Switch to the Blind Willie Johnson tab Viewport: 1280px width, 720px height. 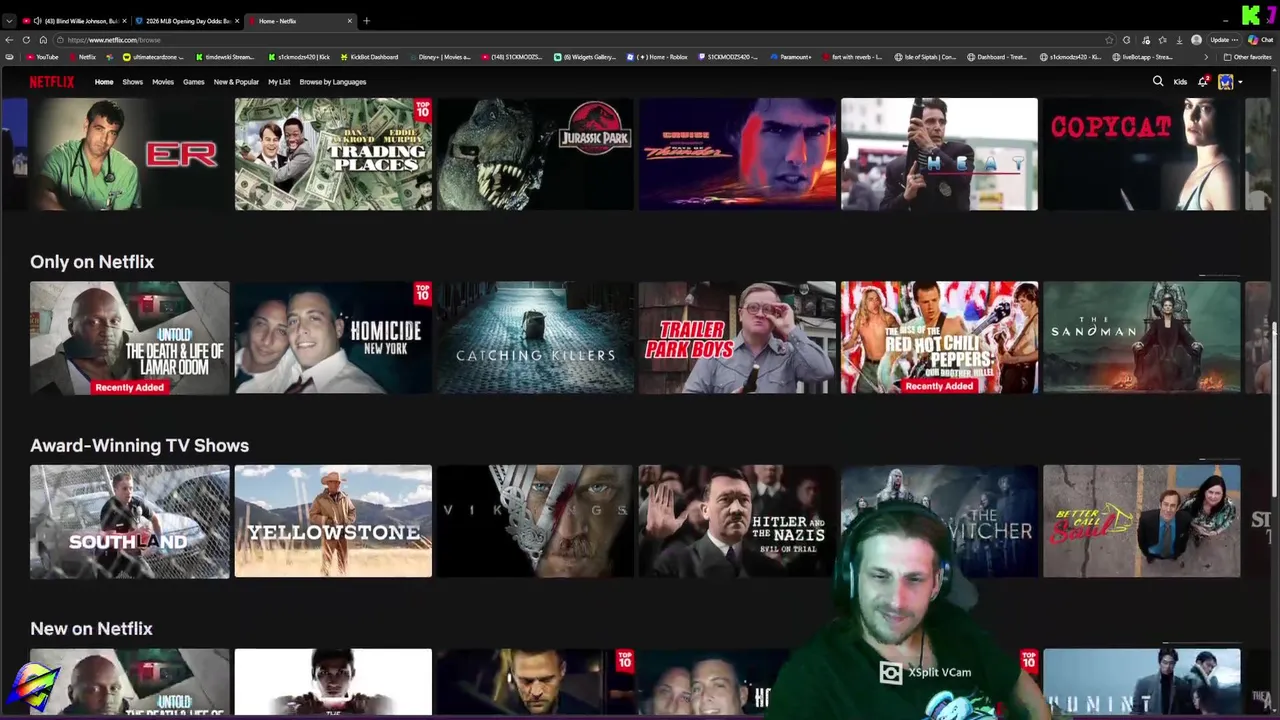click(76, 21)
